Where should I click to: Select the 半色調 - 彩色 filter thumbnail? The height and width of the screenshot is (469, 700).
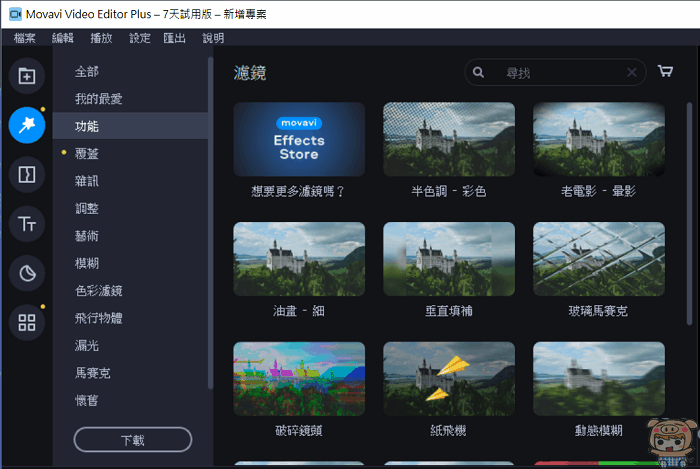point(449,139)
